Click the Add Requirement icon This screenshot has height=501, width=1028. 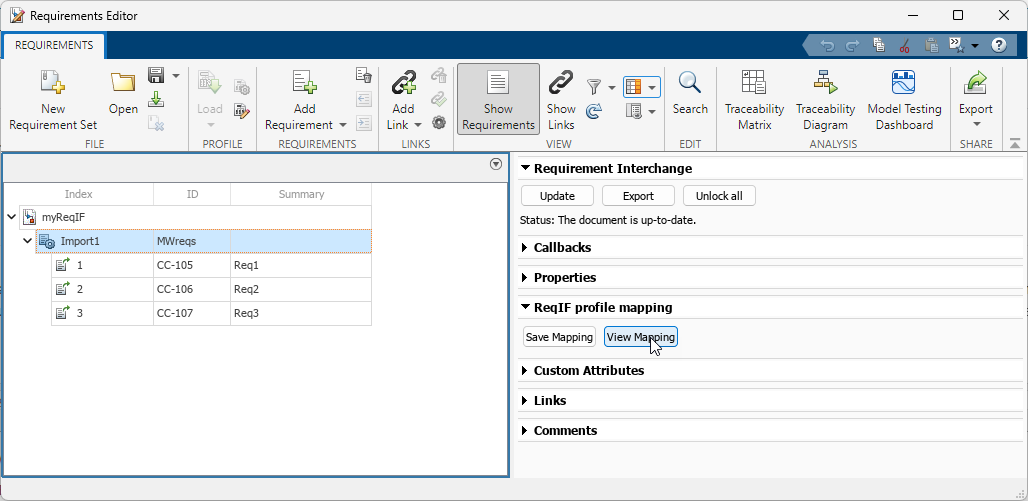point(304,85)
